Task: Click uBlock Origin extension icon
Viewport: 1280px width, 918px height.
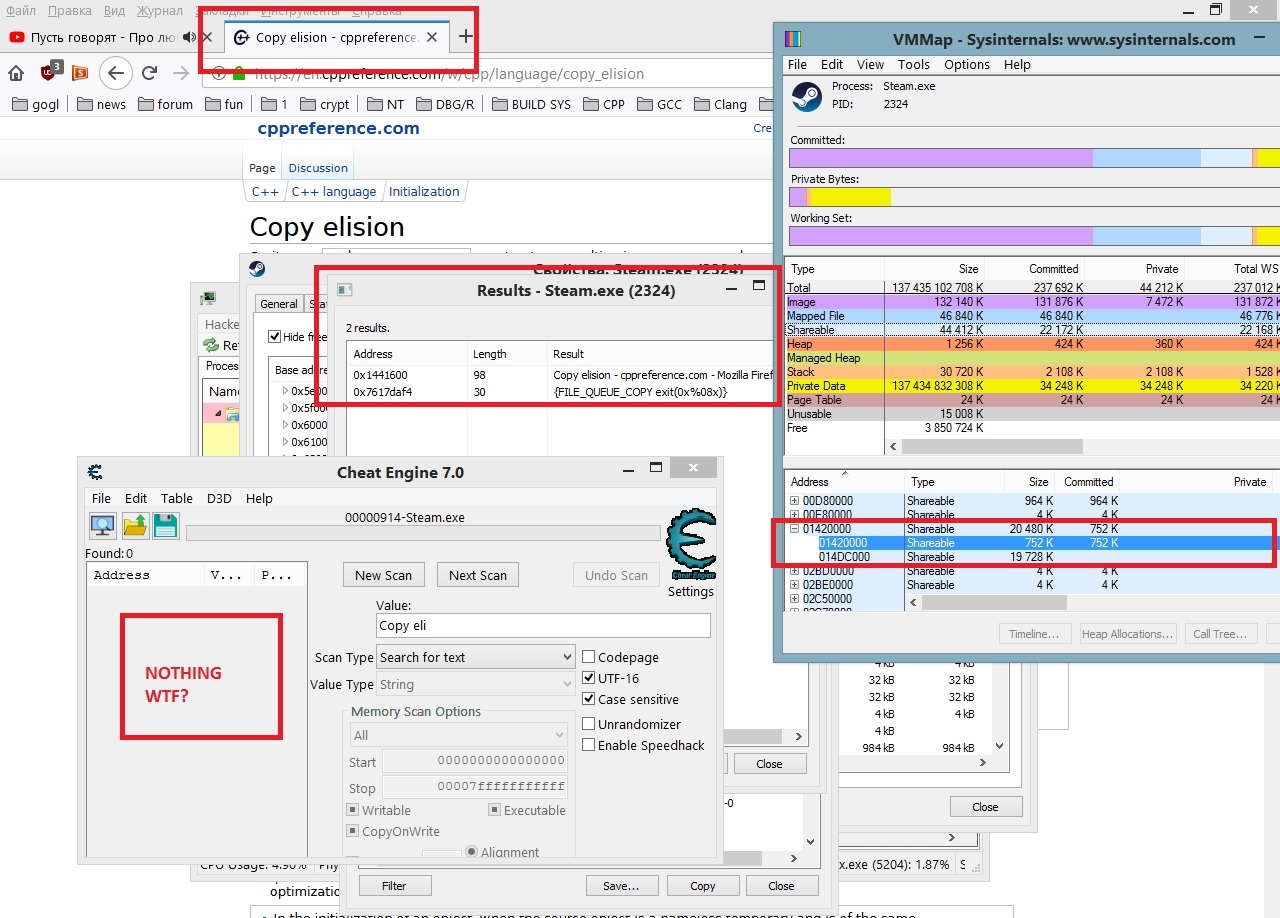Action: (x=50, y=72)
